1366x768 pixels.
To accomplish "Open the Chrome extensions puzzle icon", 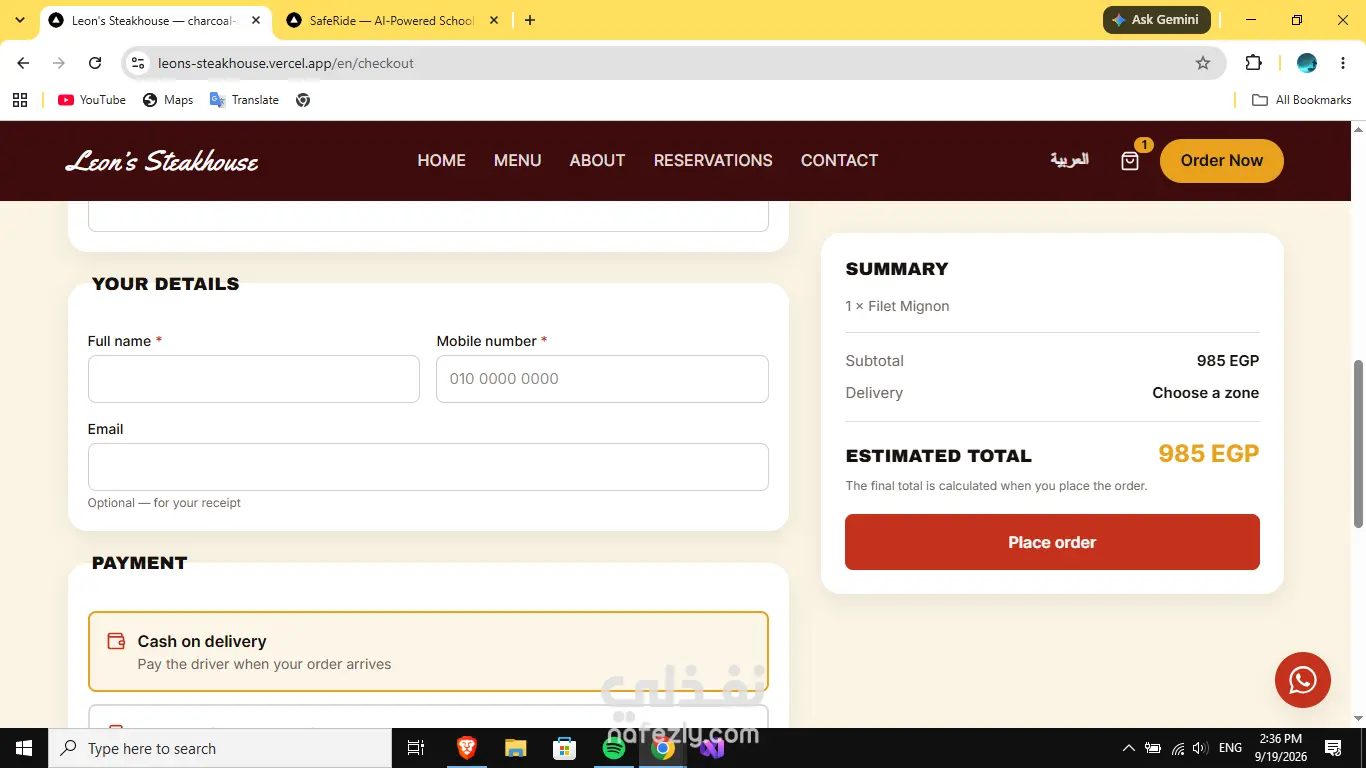I will (1253, 63).
